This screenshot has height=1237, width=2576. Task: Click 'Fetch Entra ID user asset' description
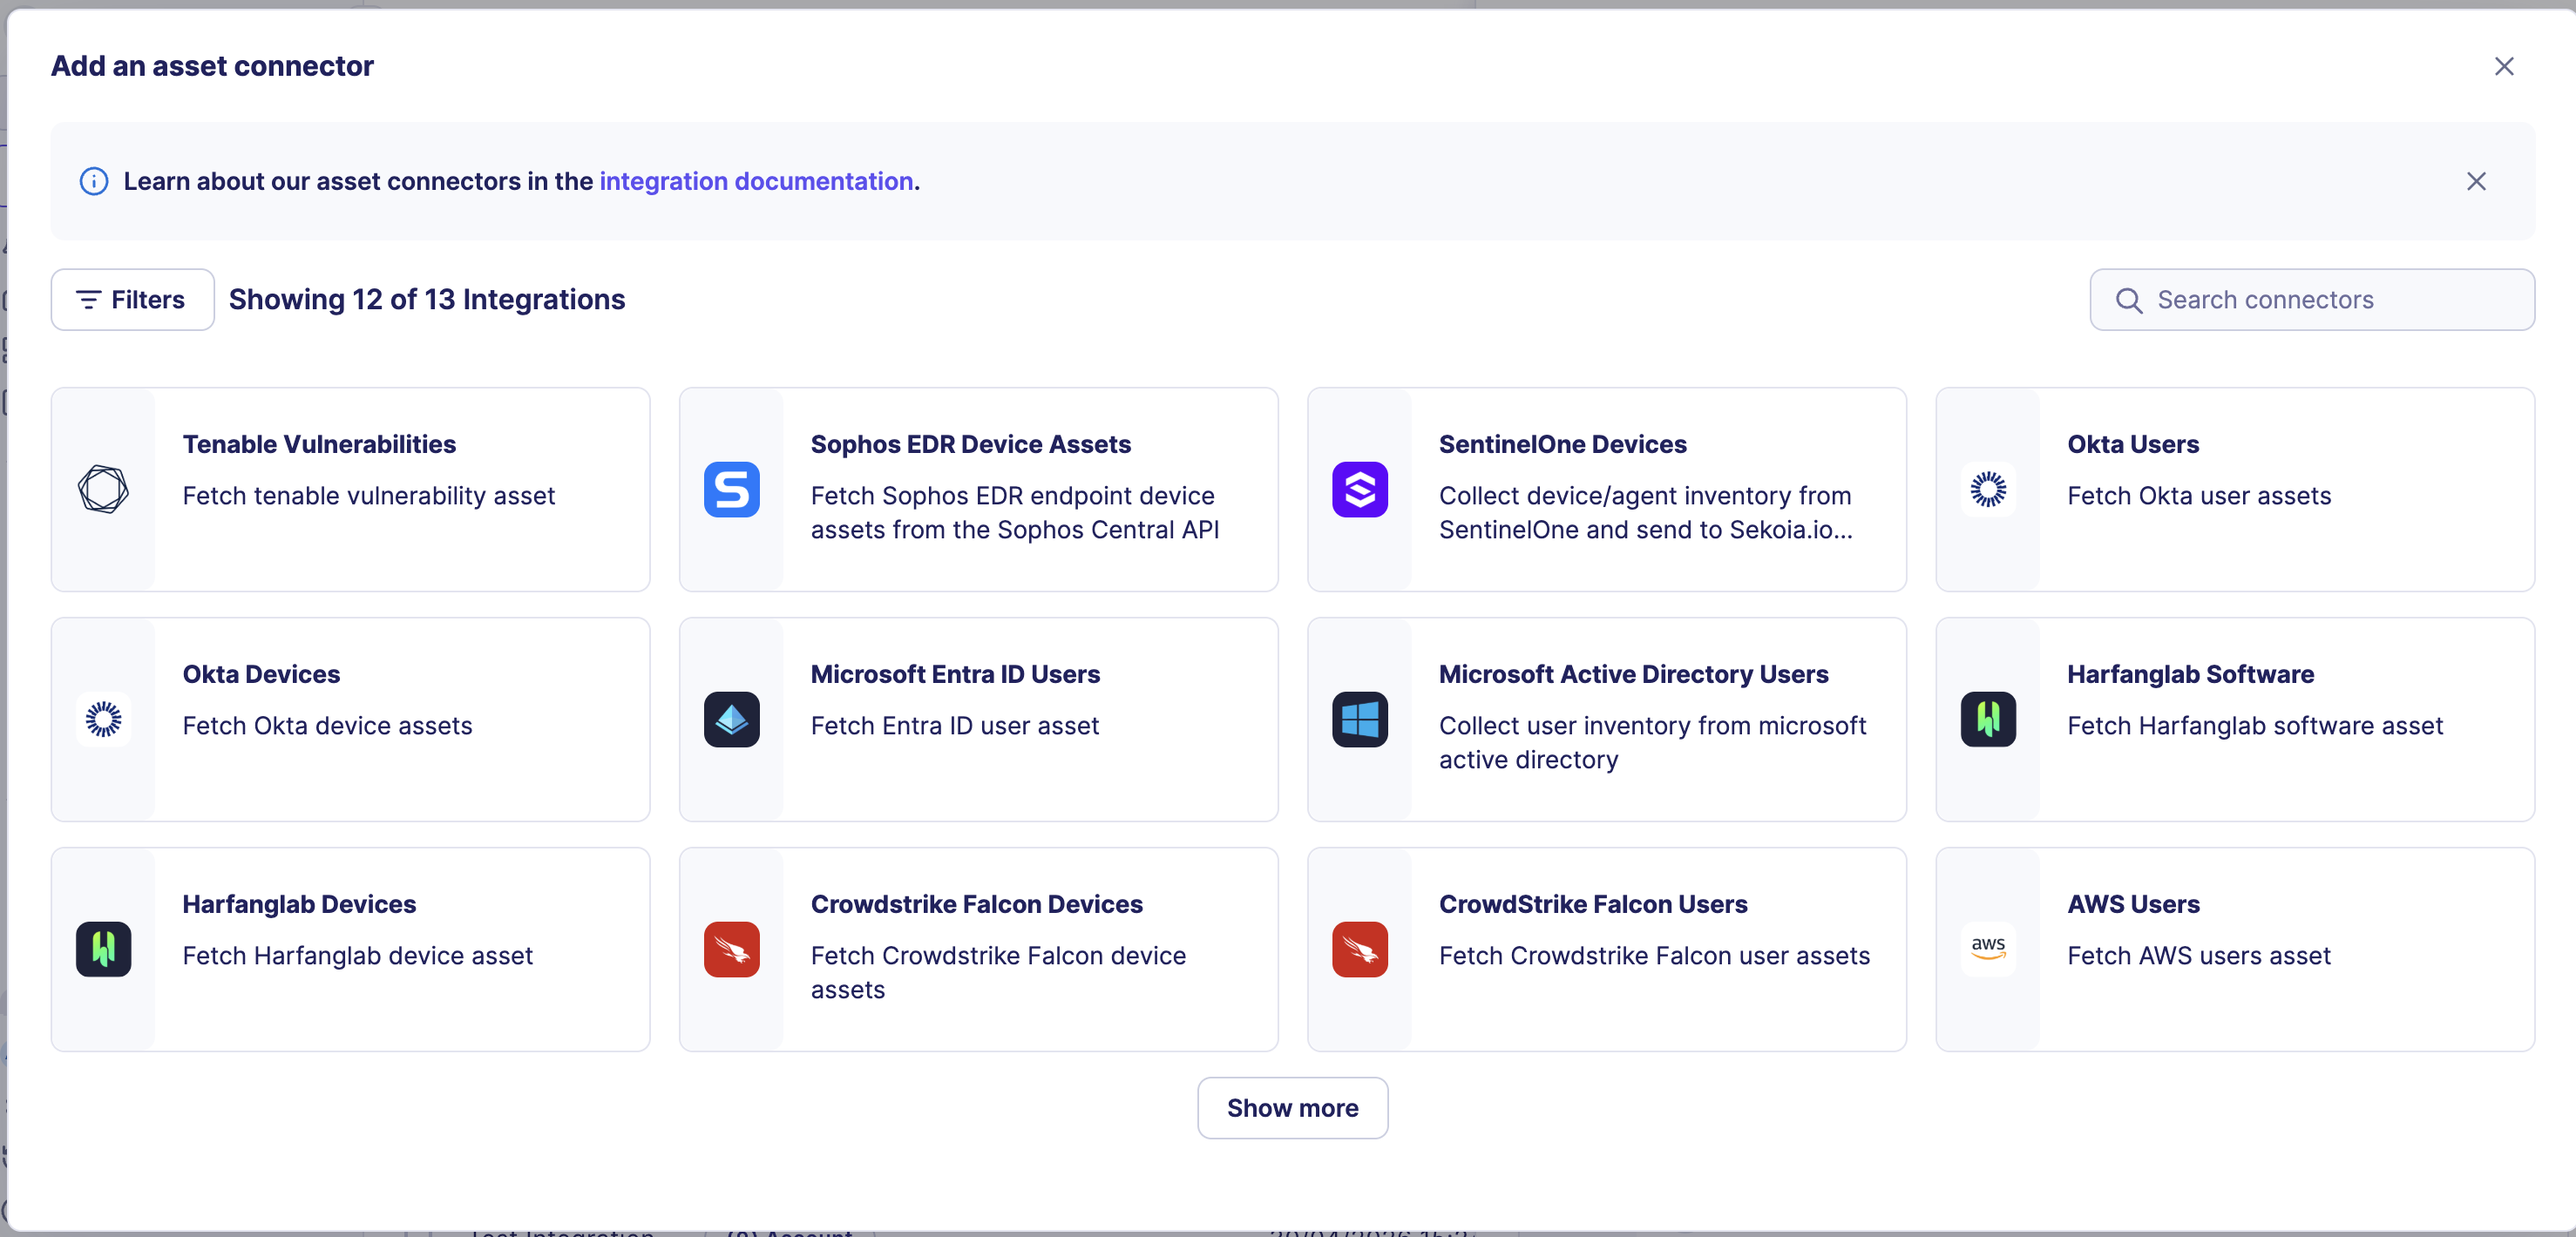[954, 726]
